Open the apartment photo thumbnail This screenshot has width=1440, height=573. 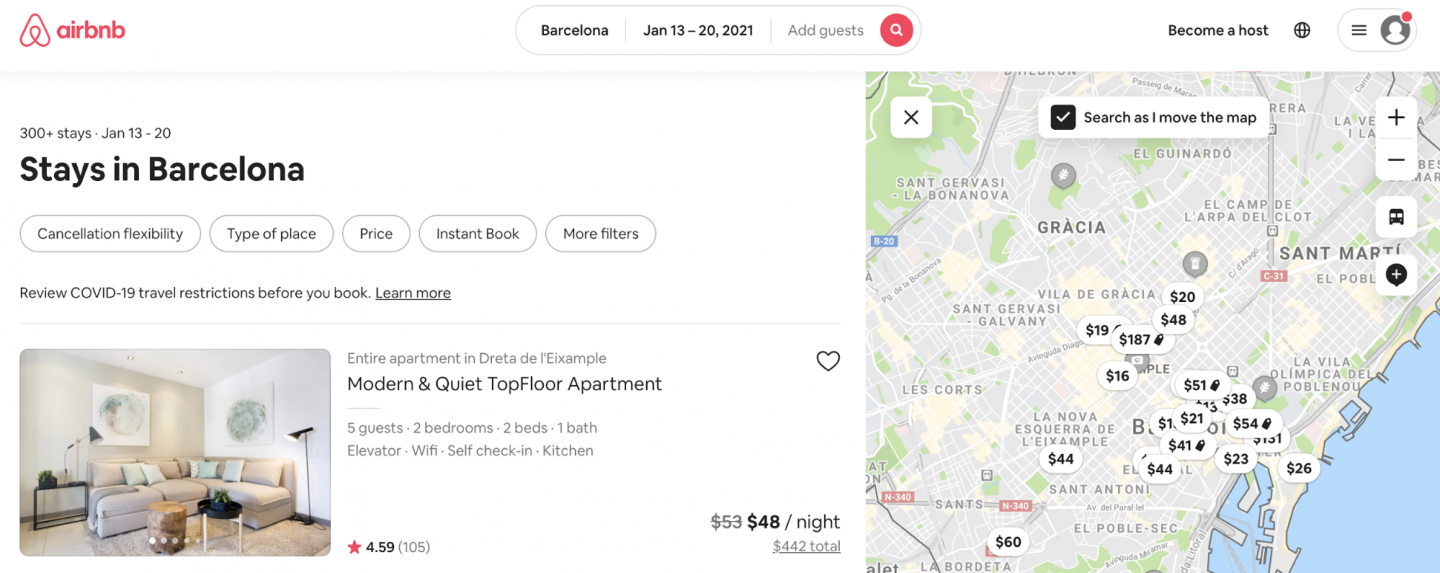coord(175,452)
